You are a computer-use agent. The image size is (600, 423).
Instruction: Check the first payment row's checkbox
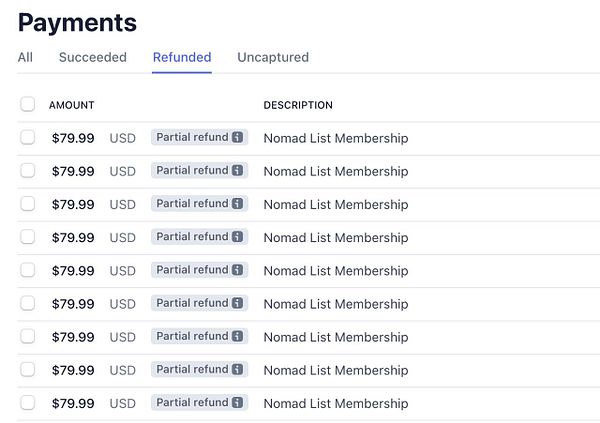(28, 138)
